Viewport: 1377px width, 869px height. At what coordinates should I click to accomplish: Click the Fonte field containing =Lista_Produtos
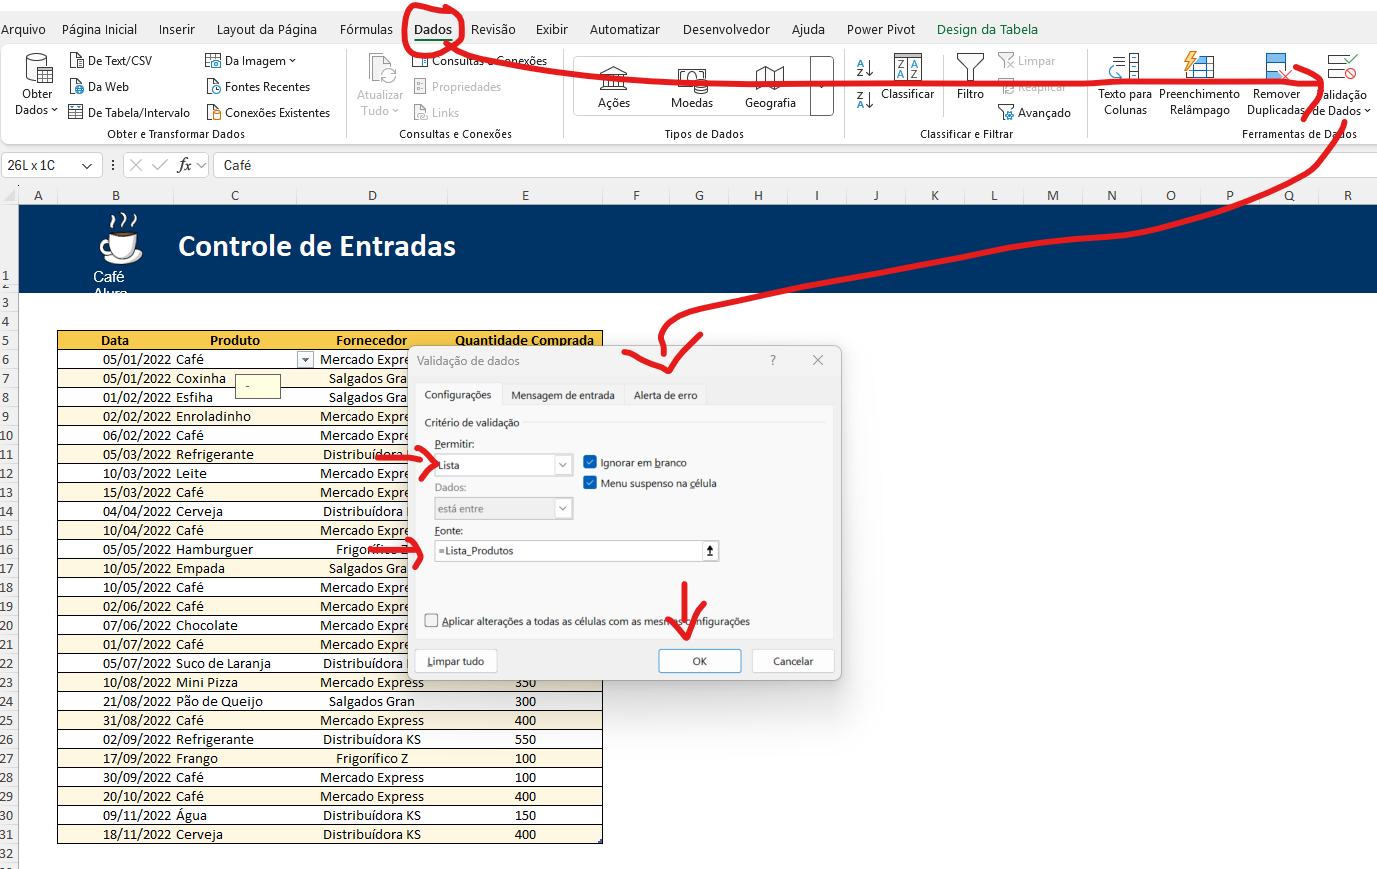(569, 551)
